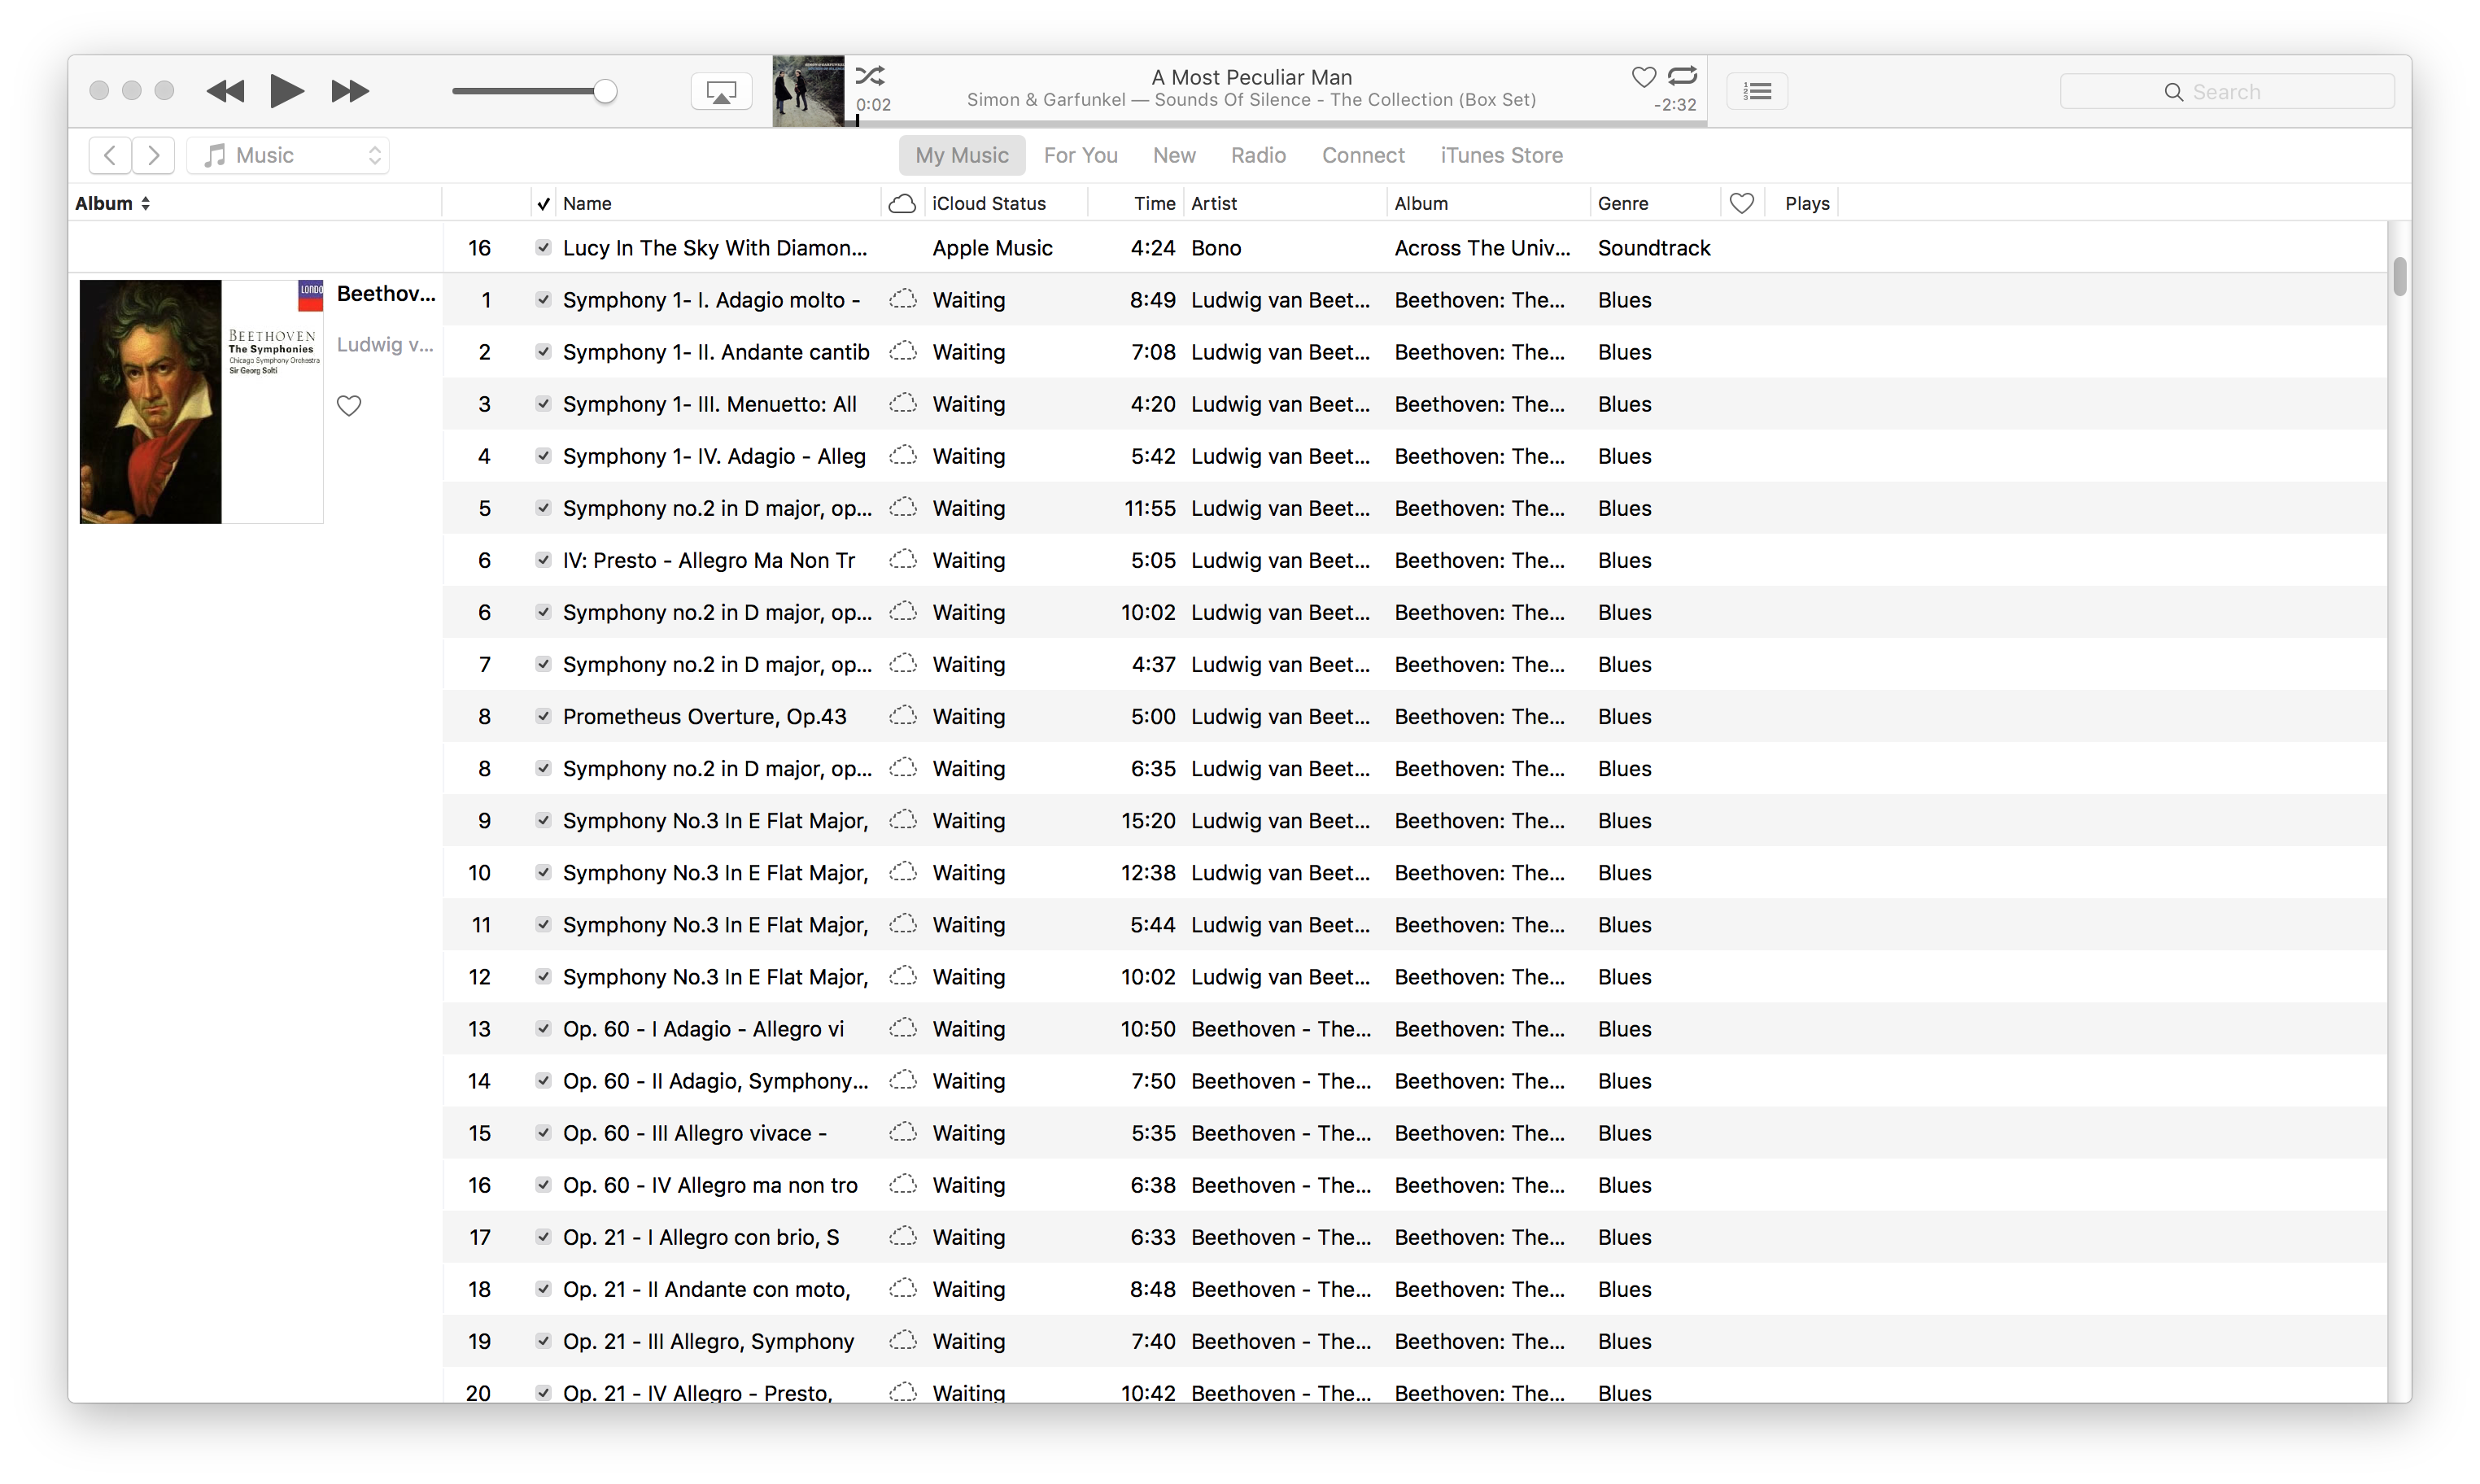This screenshot has width=2480, height=1484.
Task: Click the vertical scrollbar thumb
Action: (x=2399, y=276)
